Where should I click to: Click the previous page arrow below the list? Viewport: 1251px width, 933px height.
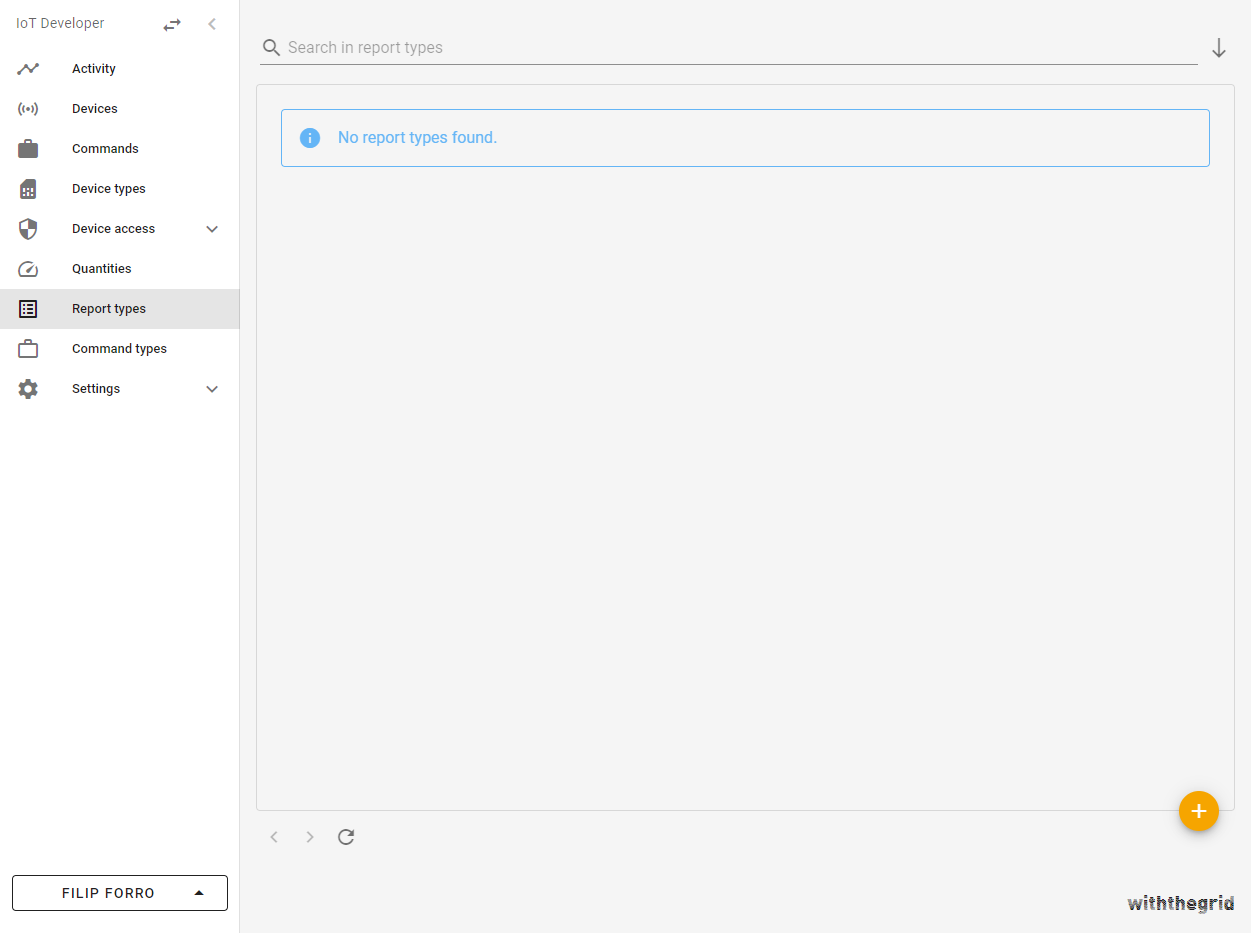pos(274,837)
